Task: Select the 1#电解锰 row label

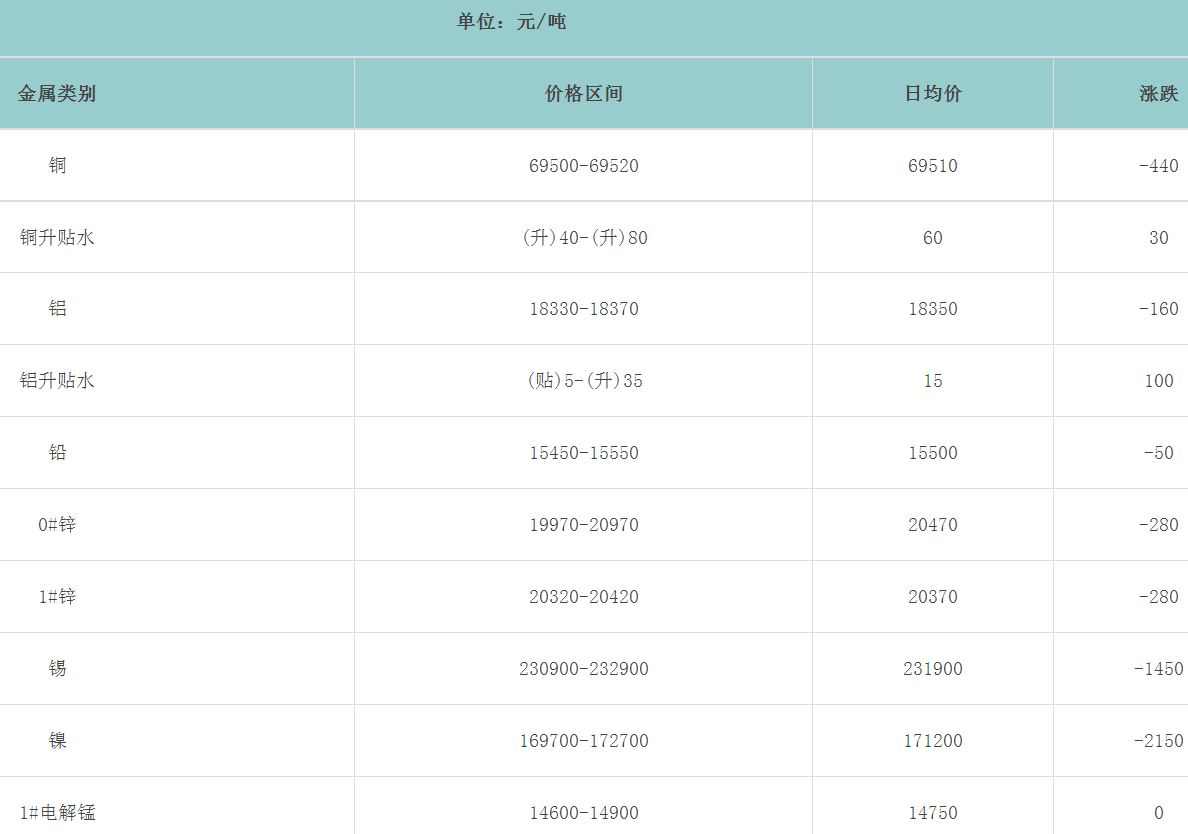Action: 58,813
